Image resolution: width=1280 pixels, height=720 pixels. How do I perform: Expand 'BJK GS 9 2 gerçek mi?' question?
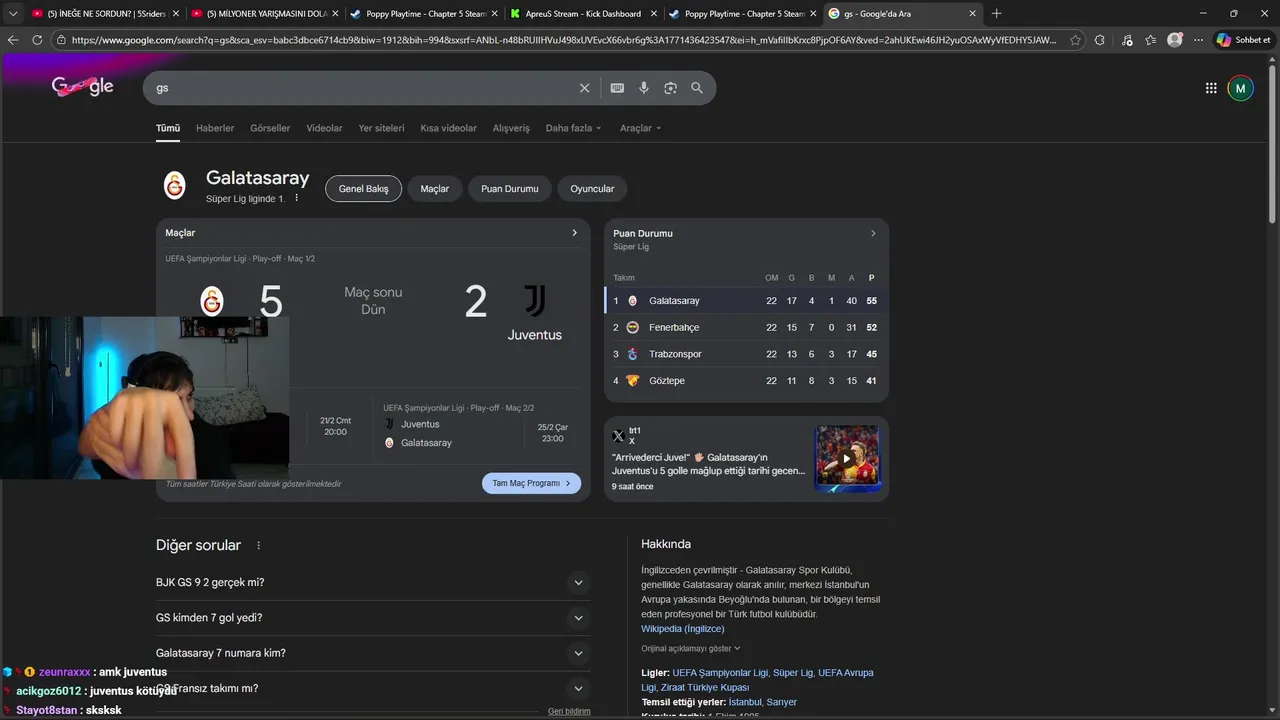coord(373,582)
